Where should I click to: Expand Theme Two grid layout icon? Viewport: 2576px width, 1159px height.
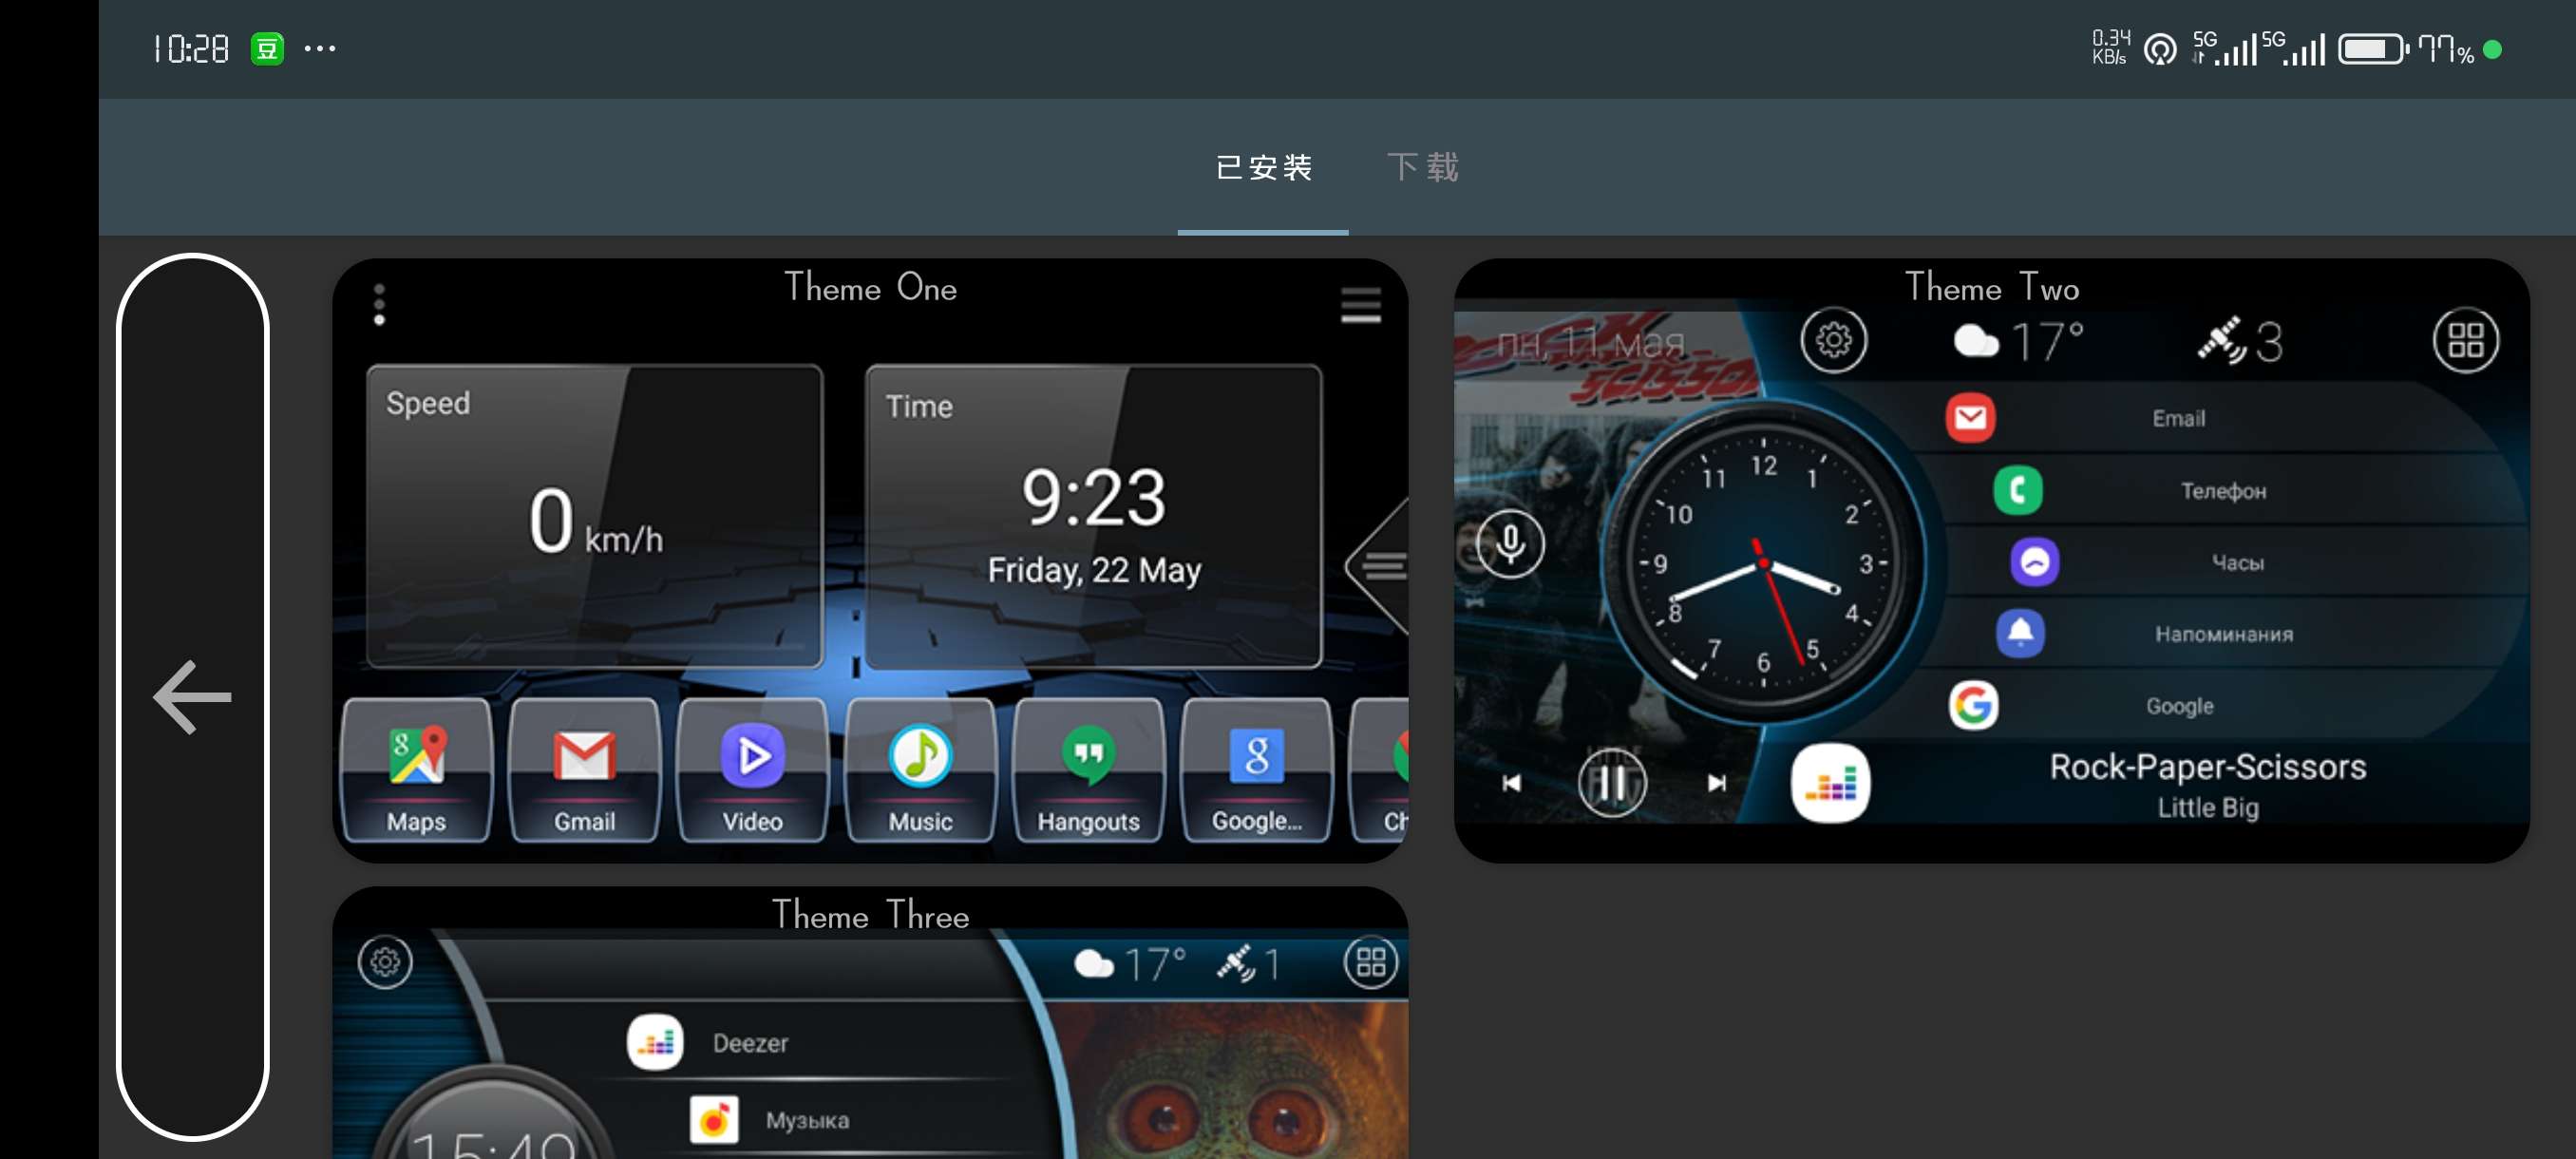(2463, 338)
